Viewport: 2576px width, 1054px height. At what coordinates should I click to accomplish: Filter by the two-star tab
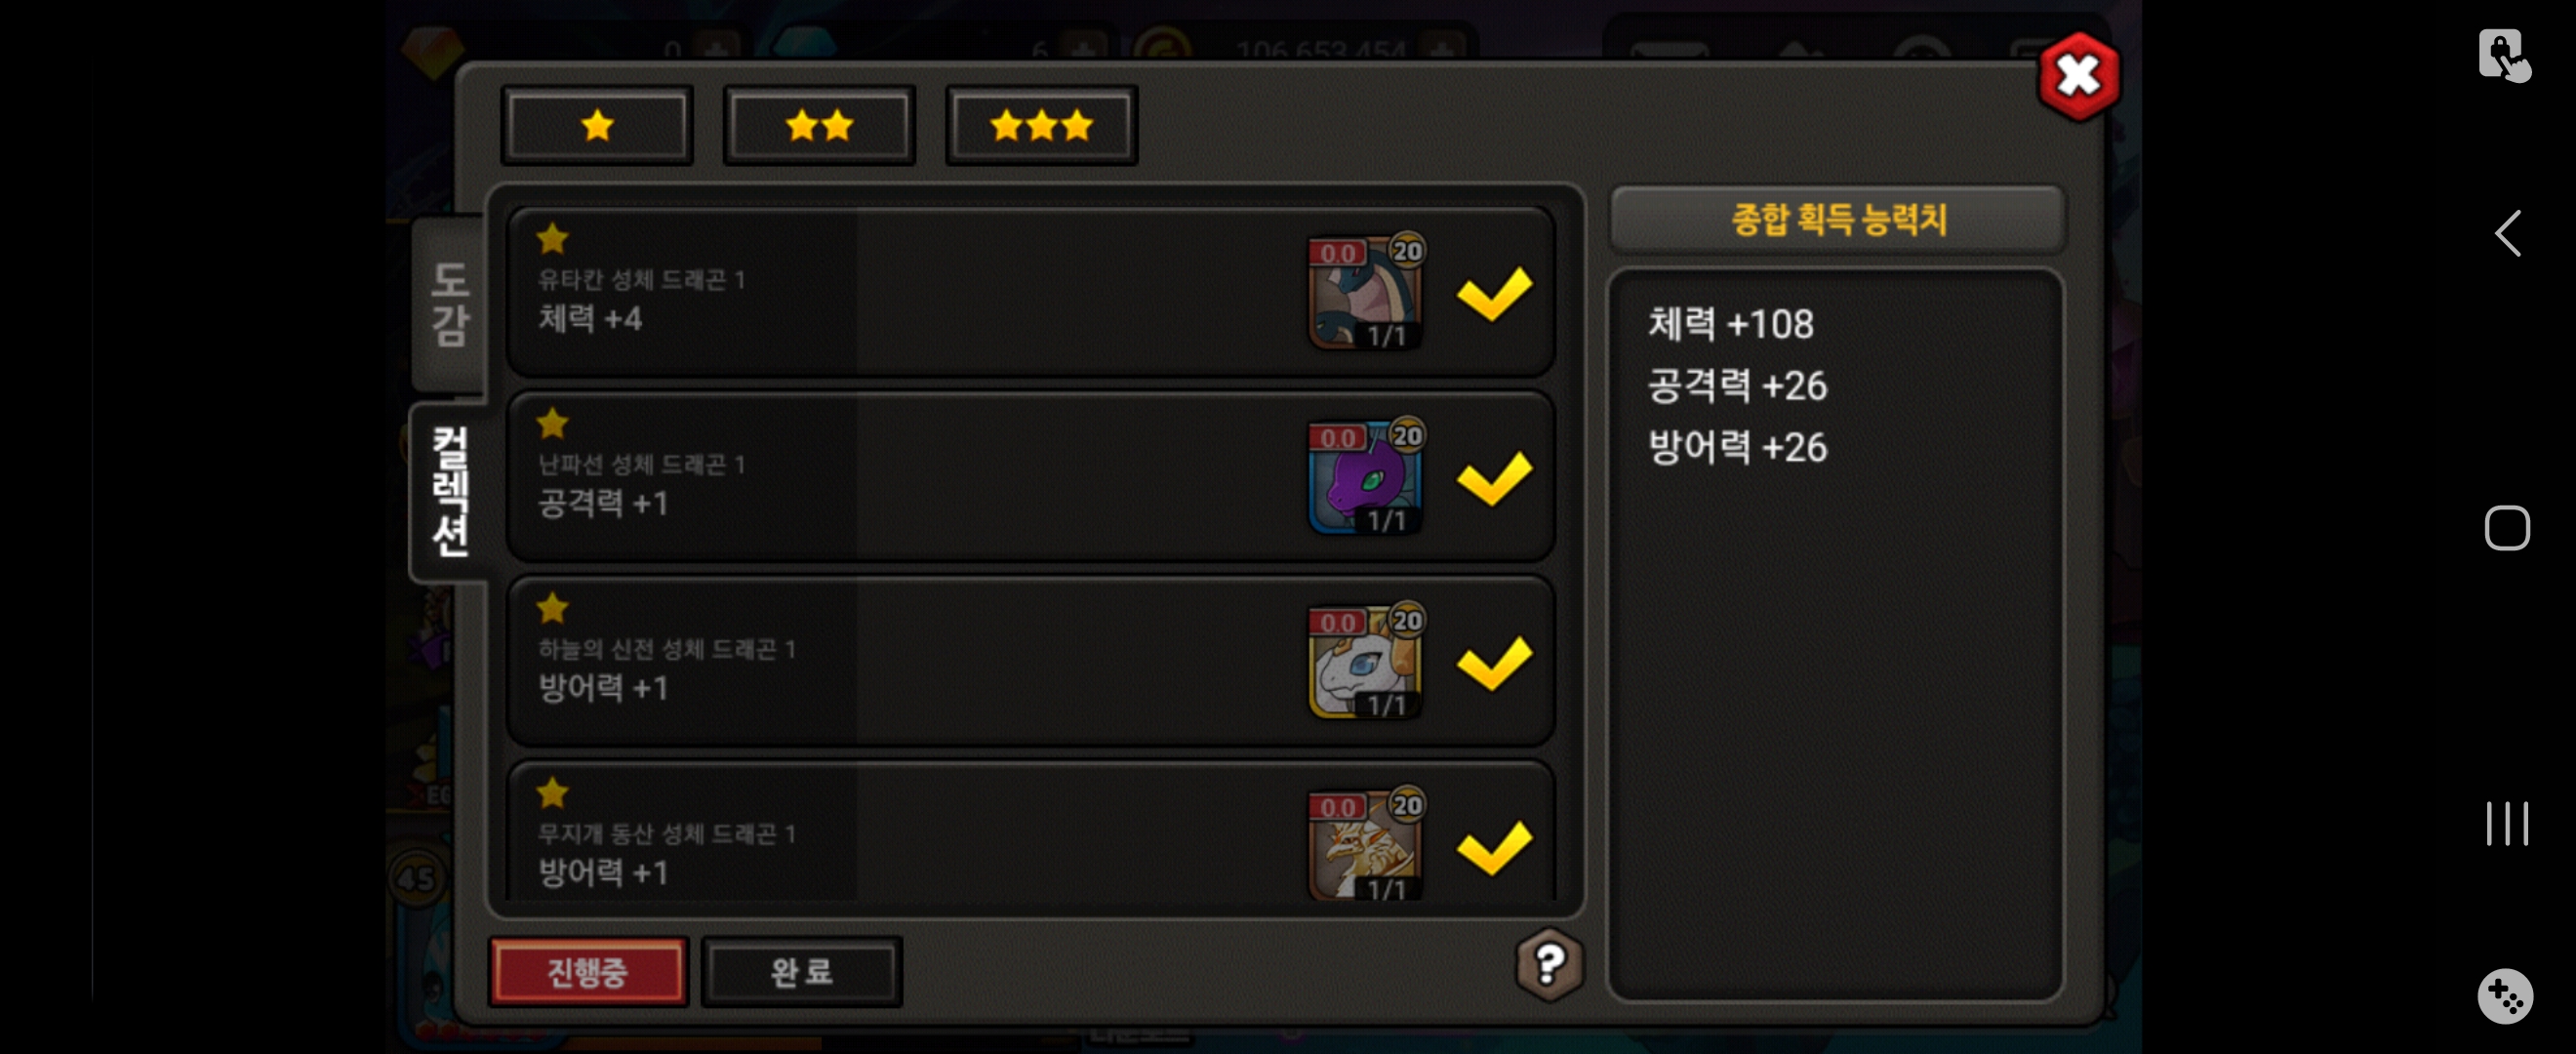click(x=819, y=126)
